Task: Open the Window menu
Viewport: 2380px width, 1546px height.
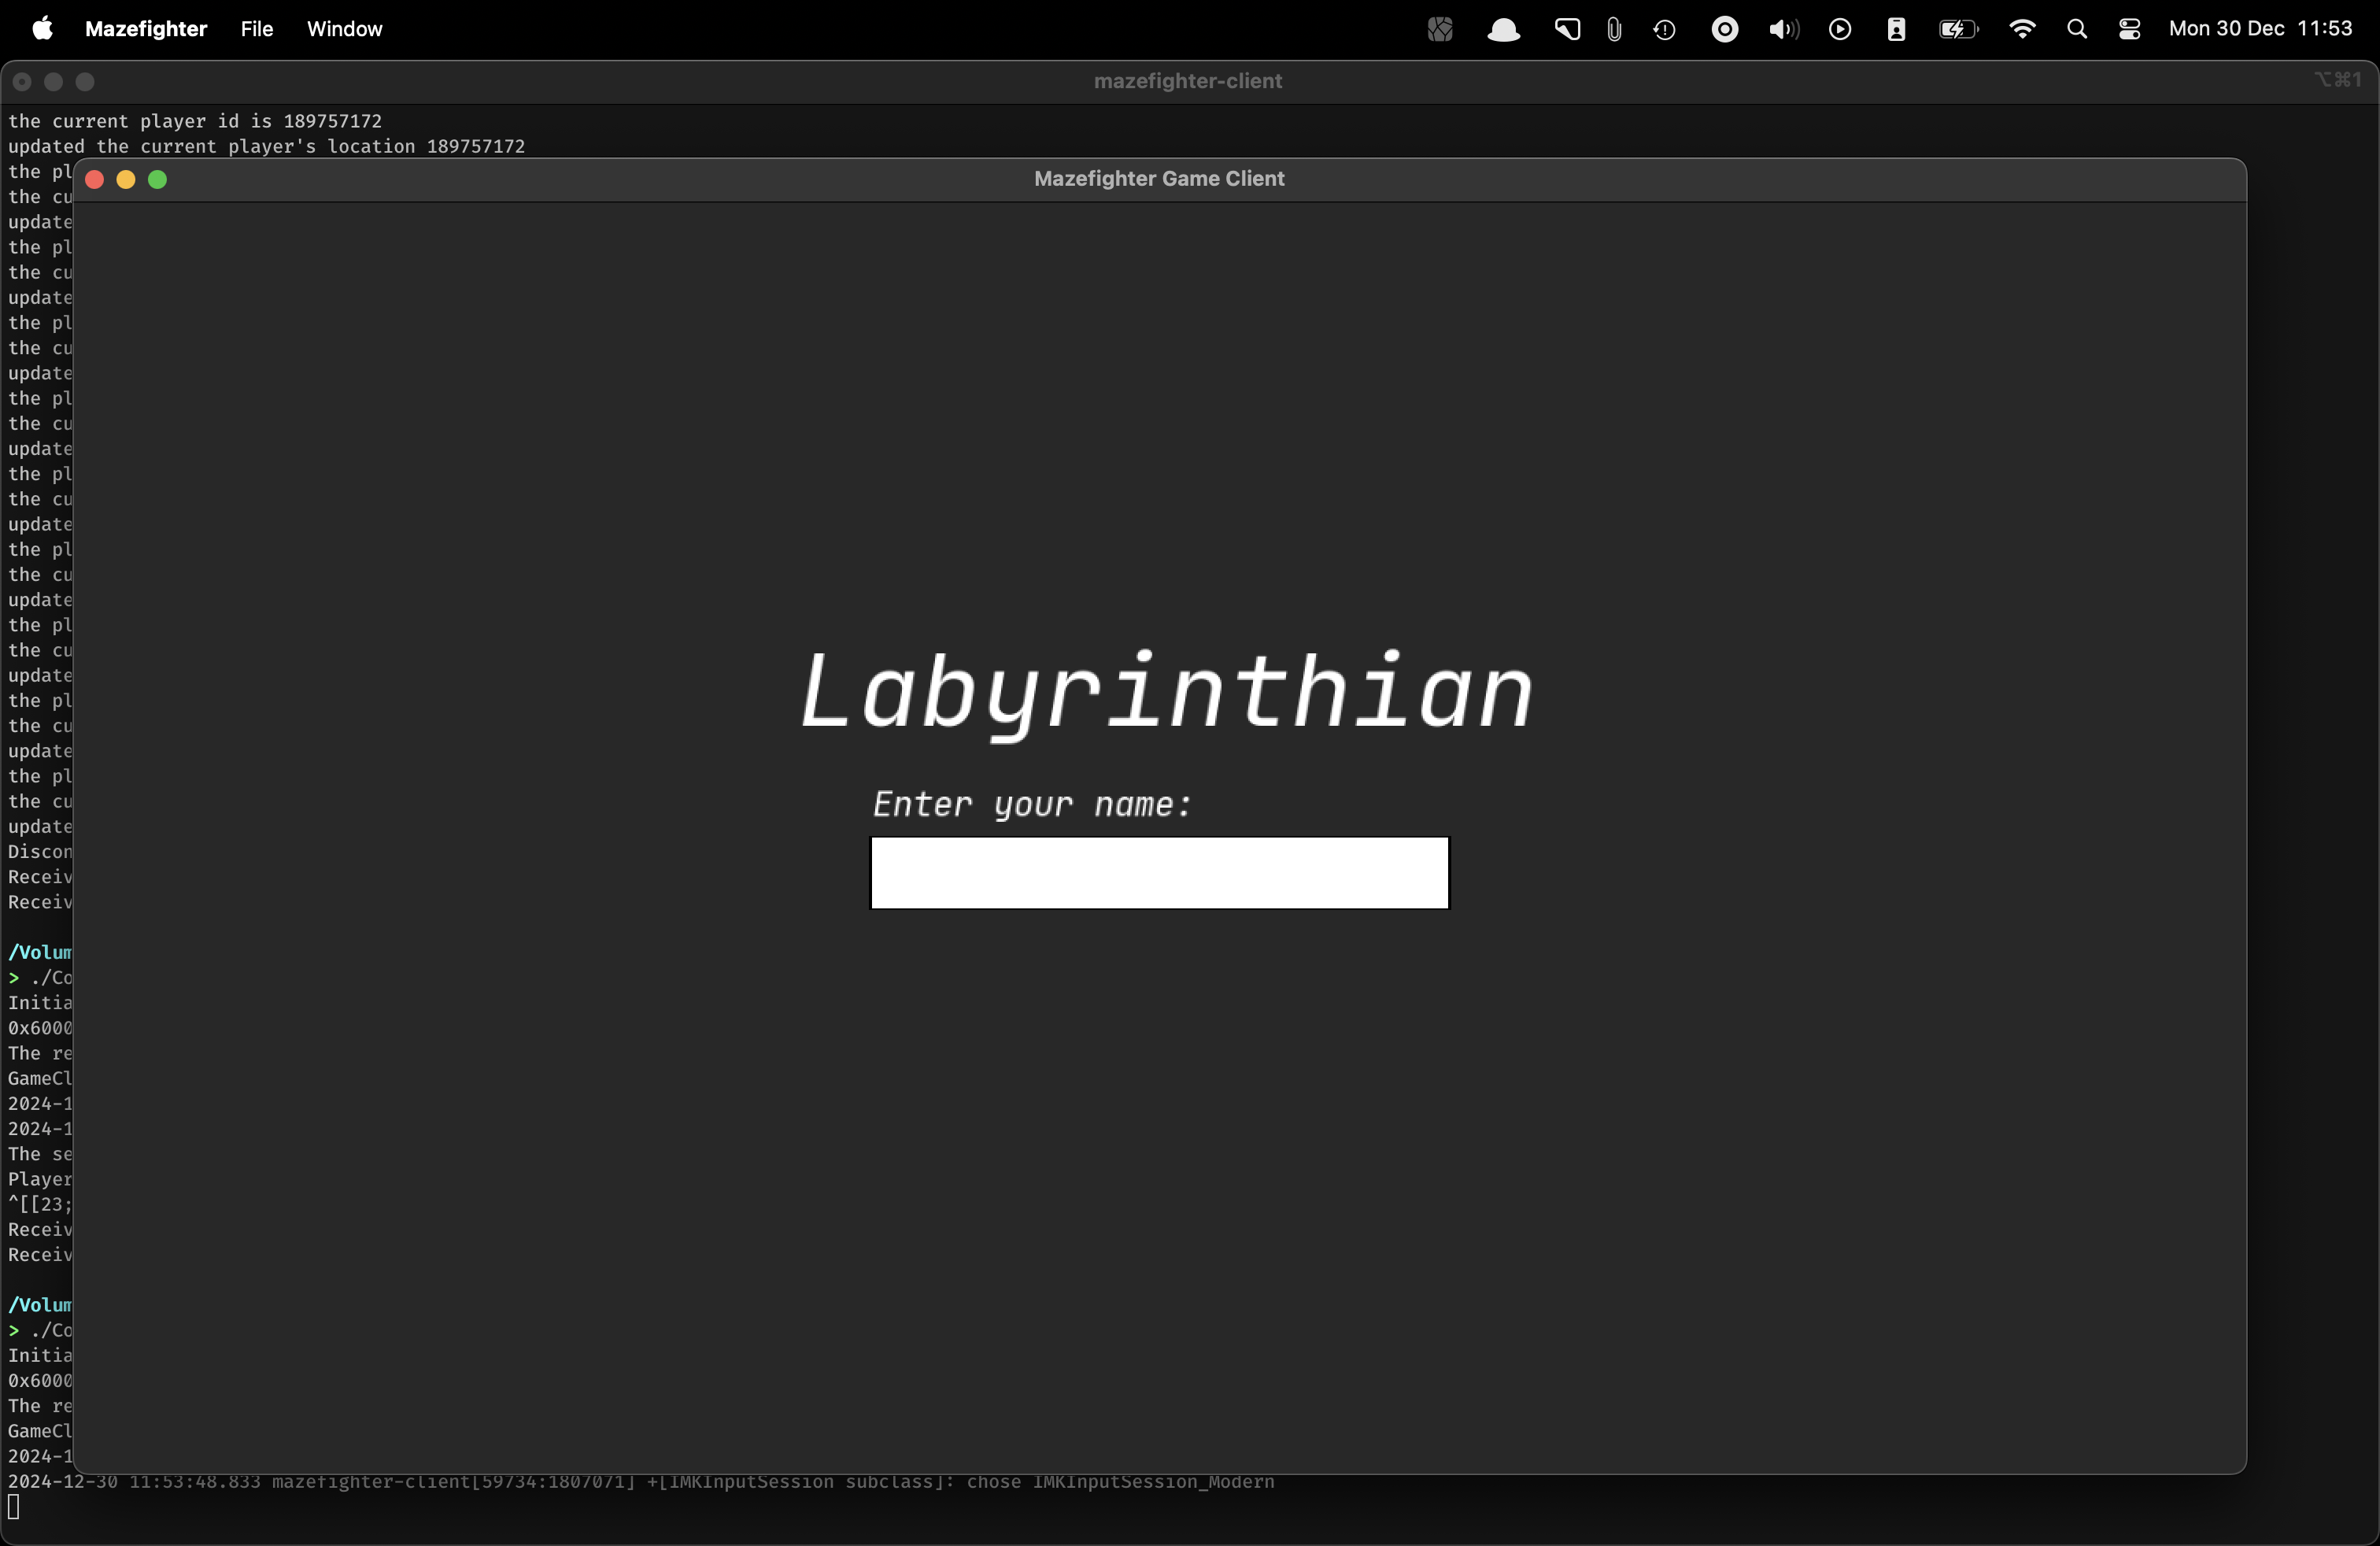Action: pyautogui.click(x=344, y=29)
